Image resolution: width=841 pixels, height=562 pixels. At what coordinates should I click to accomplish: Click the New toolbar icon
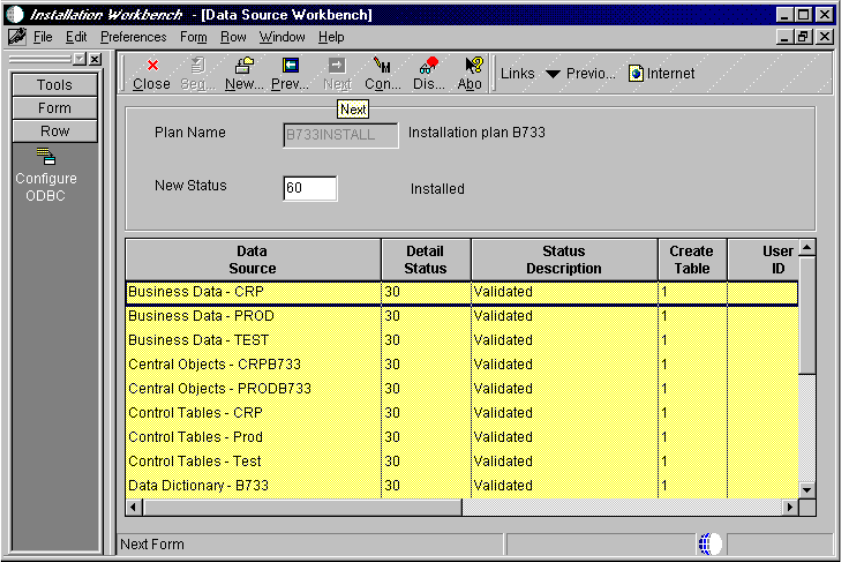(x=244, y=66)
